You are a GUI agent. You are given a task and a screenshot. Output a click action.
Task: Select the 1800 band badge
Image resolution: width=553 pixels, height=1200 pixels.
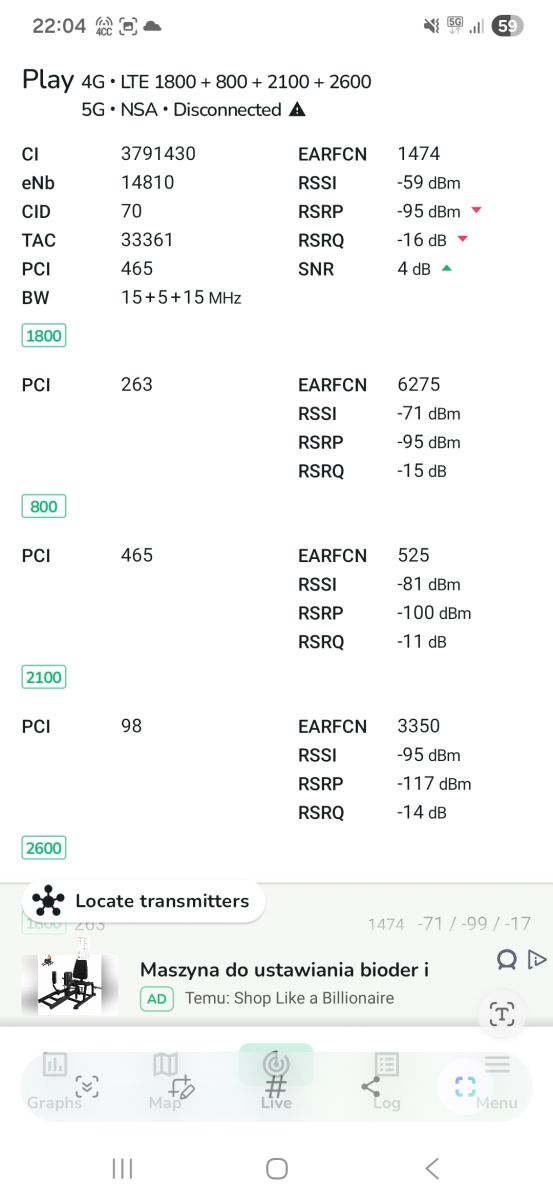(44, 336)
